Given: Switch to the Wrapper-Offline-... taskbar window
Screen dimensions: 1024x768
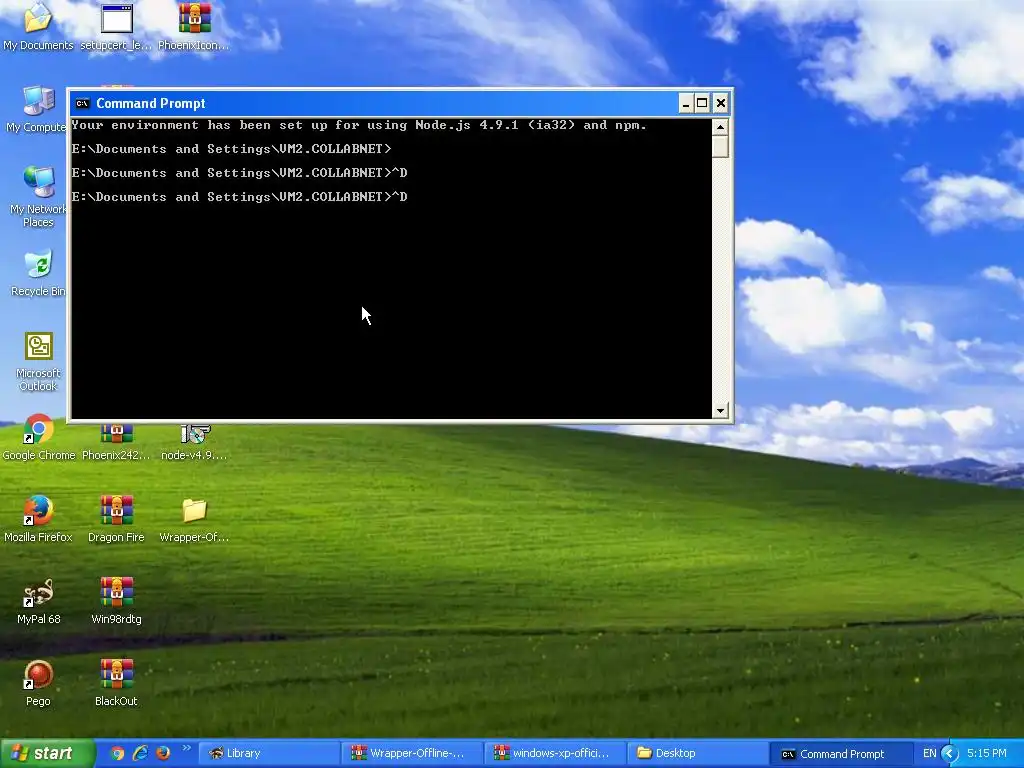Looking at the screenshot, I should pyautogui.click(x=411, y=754).
